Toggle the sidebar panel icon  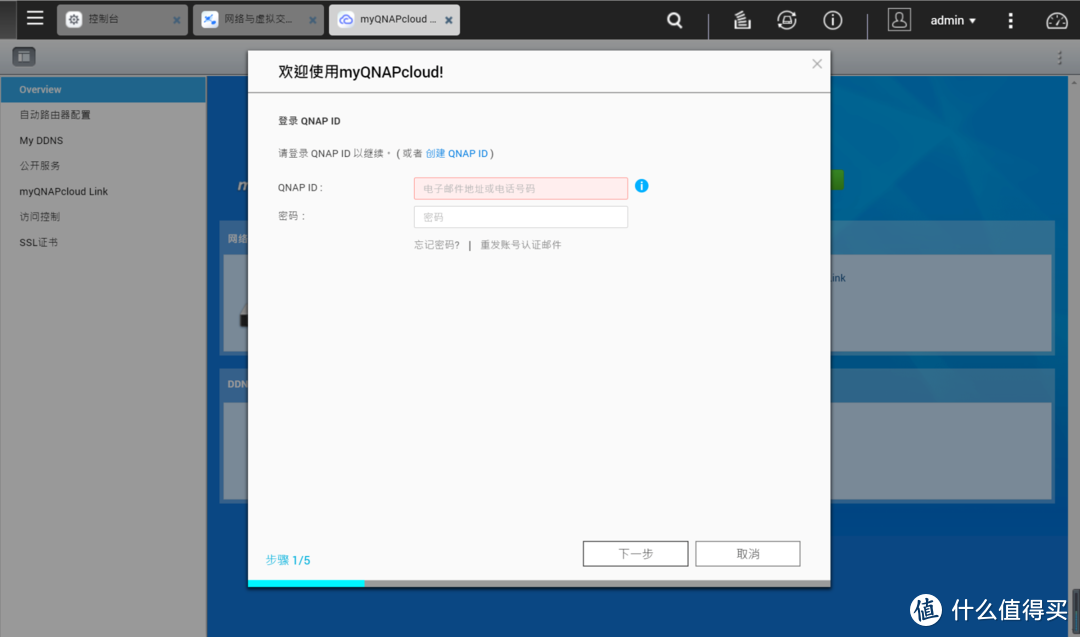(x=23, y=56)
